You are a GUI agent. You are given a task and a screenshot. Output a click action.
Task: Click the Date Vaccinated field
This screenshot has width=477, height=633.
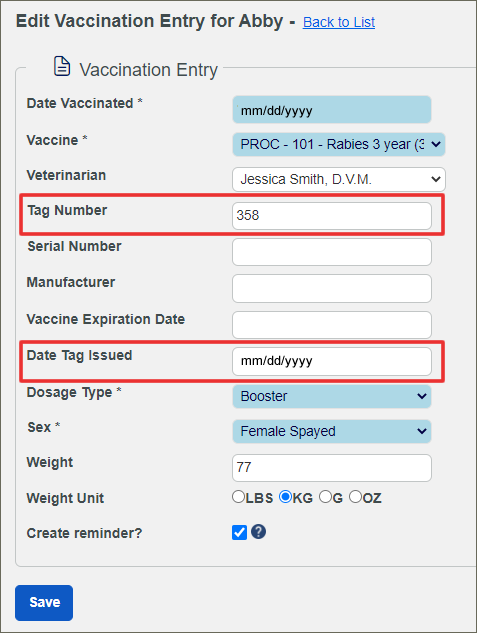coord(332,109)
